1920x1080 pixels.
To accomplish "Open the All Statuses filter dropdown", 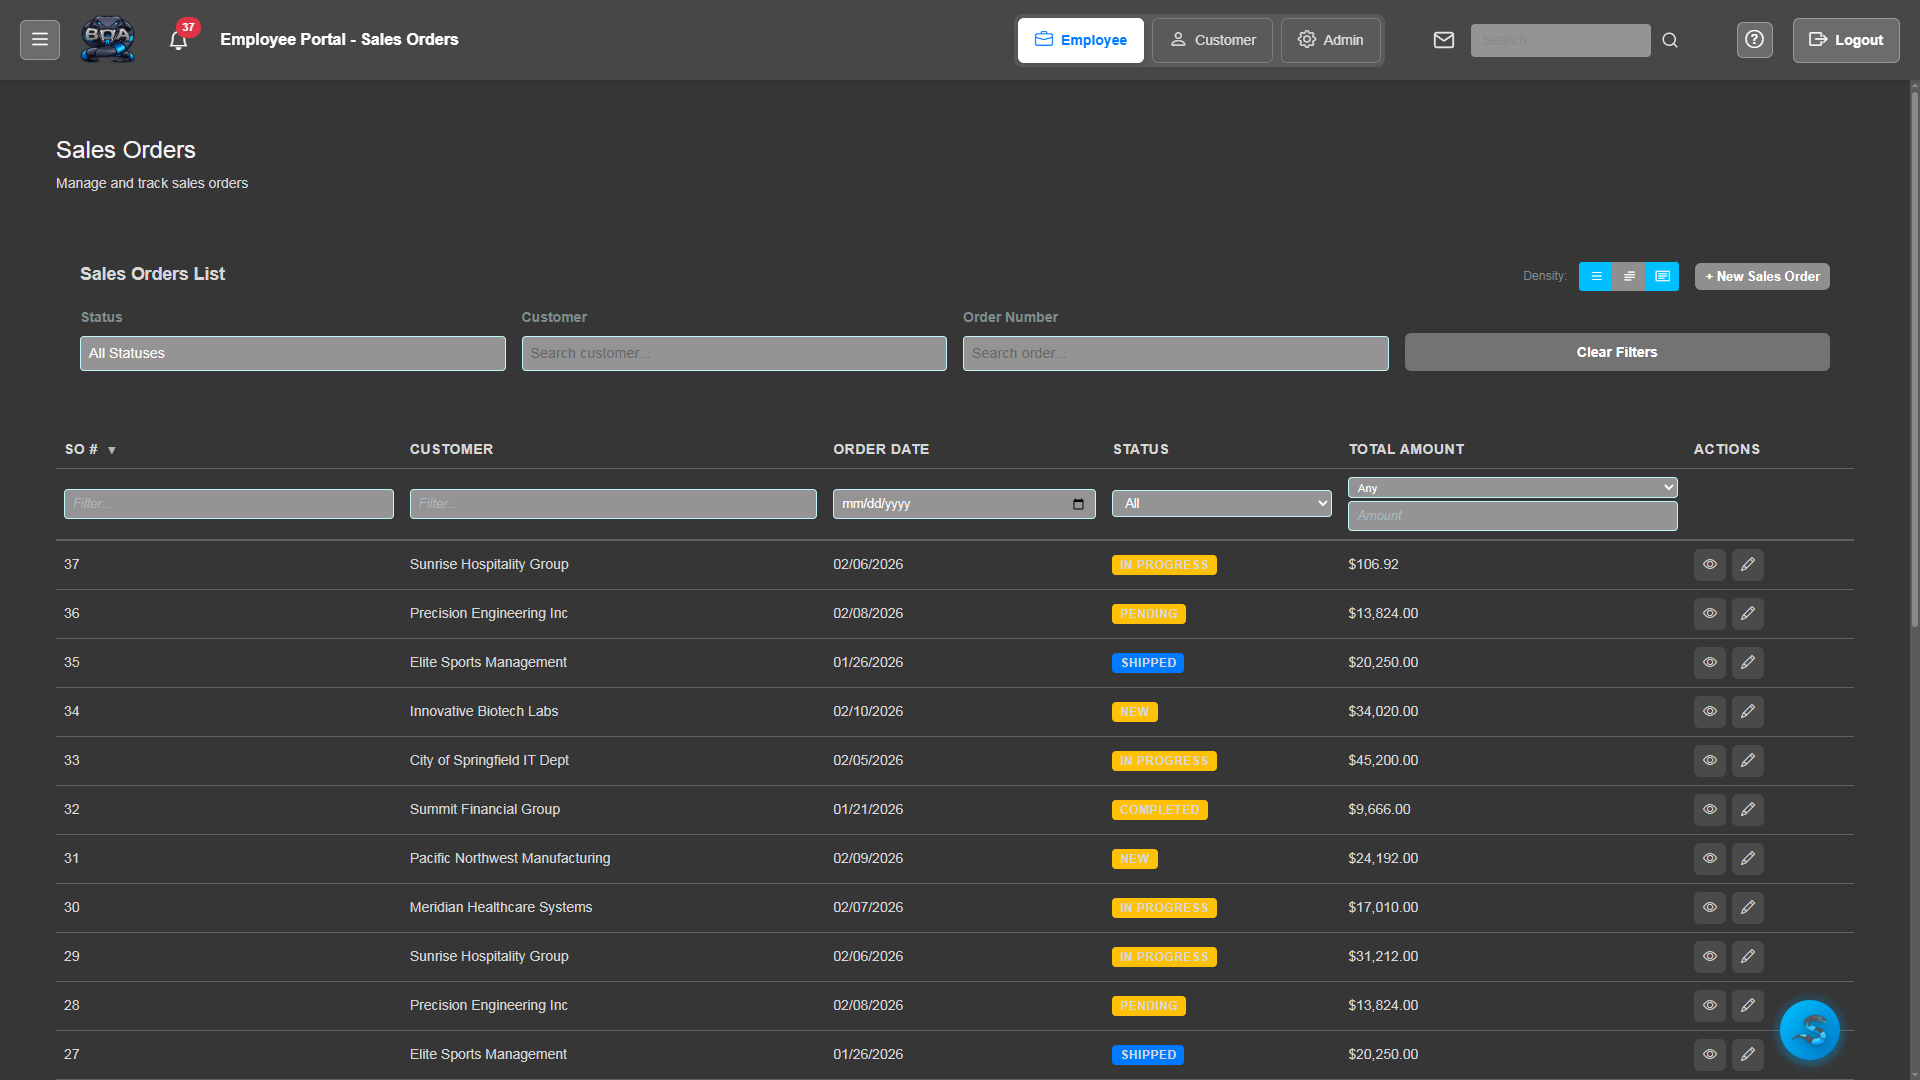I will 292,353.
